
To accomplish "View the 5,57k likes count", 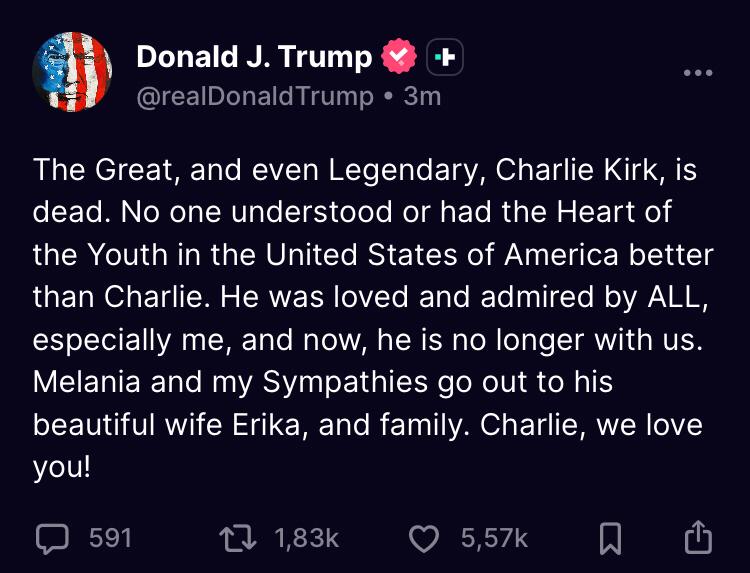I will [x=494, y=538].
